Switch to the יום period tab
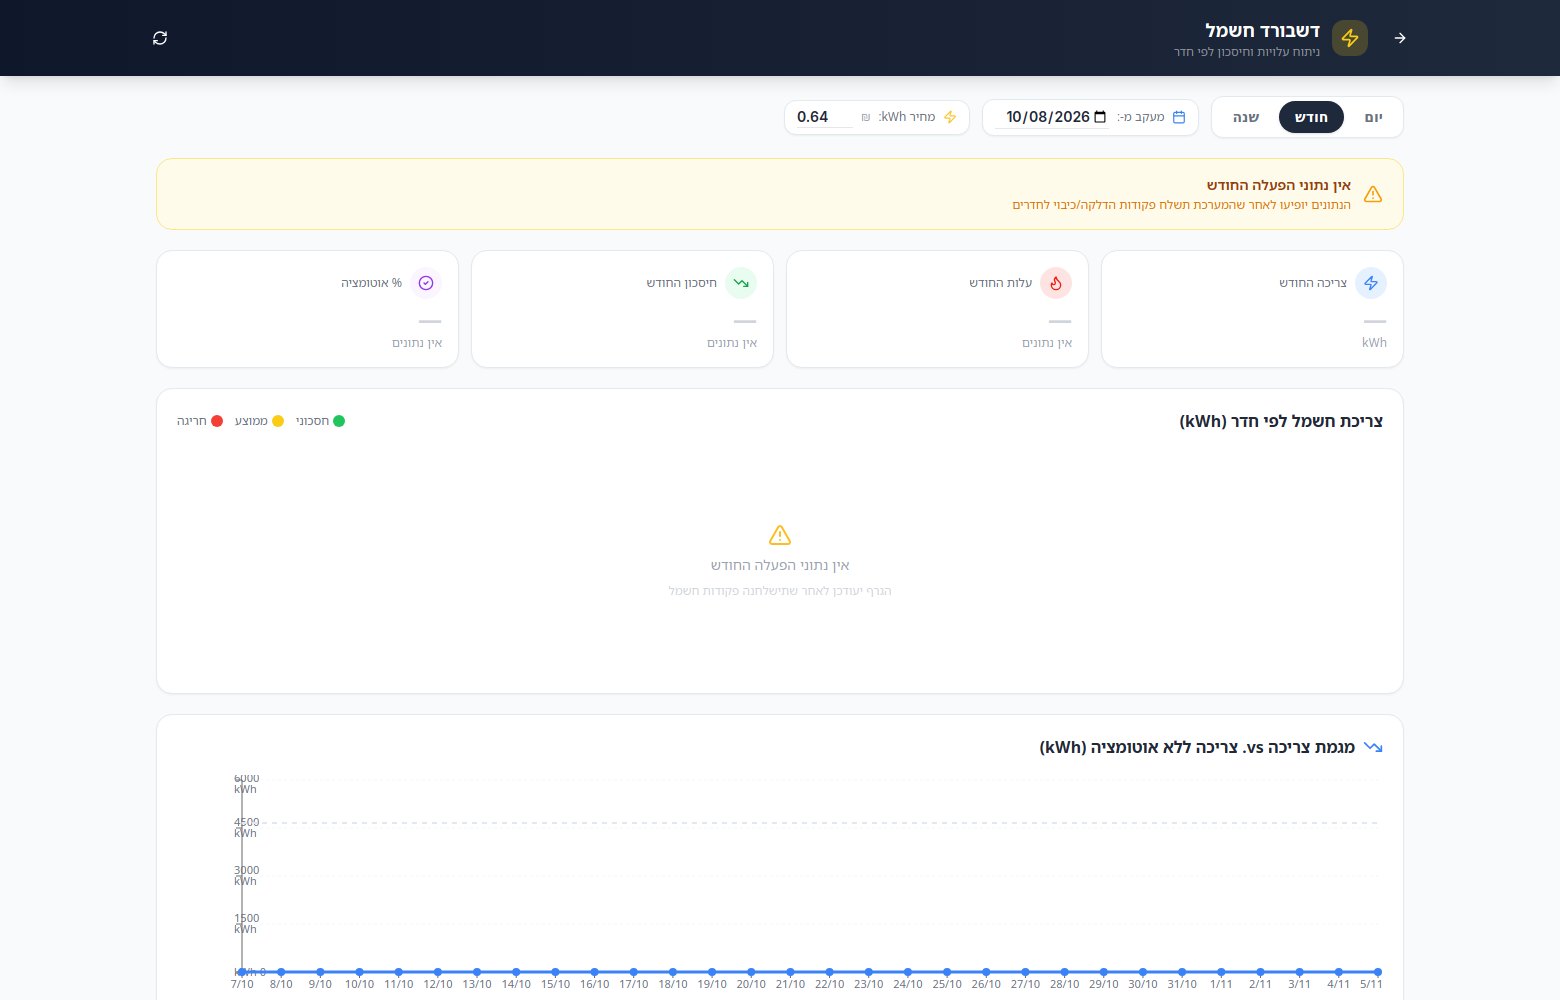The image size is (1560, 1000). tap(1374, 117)
